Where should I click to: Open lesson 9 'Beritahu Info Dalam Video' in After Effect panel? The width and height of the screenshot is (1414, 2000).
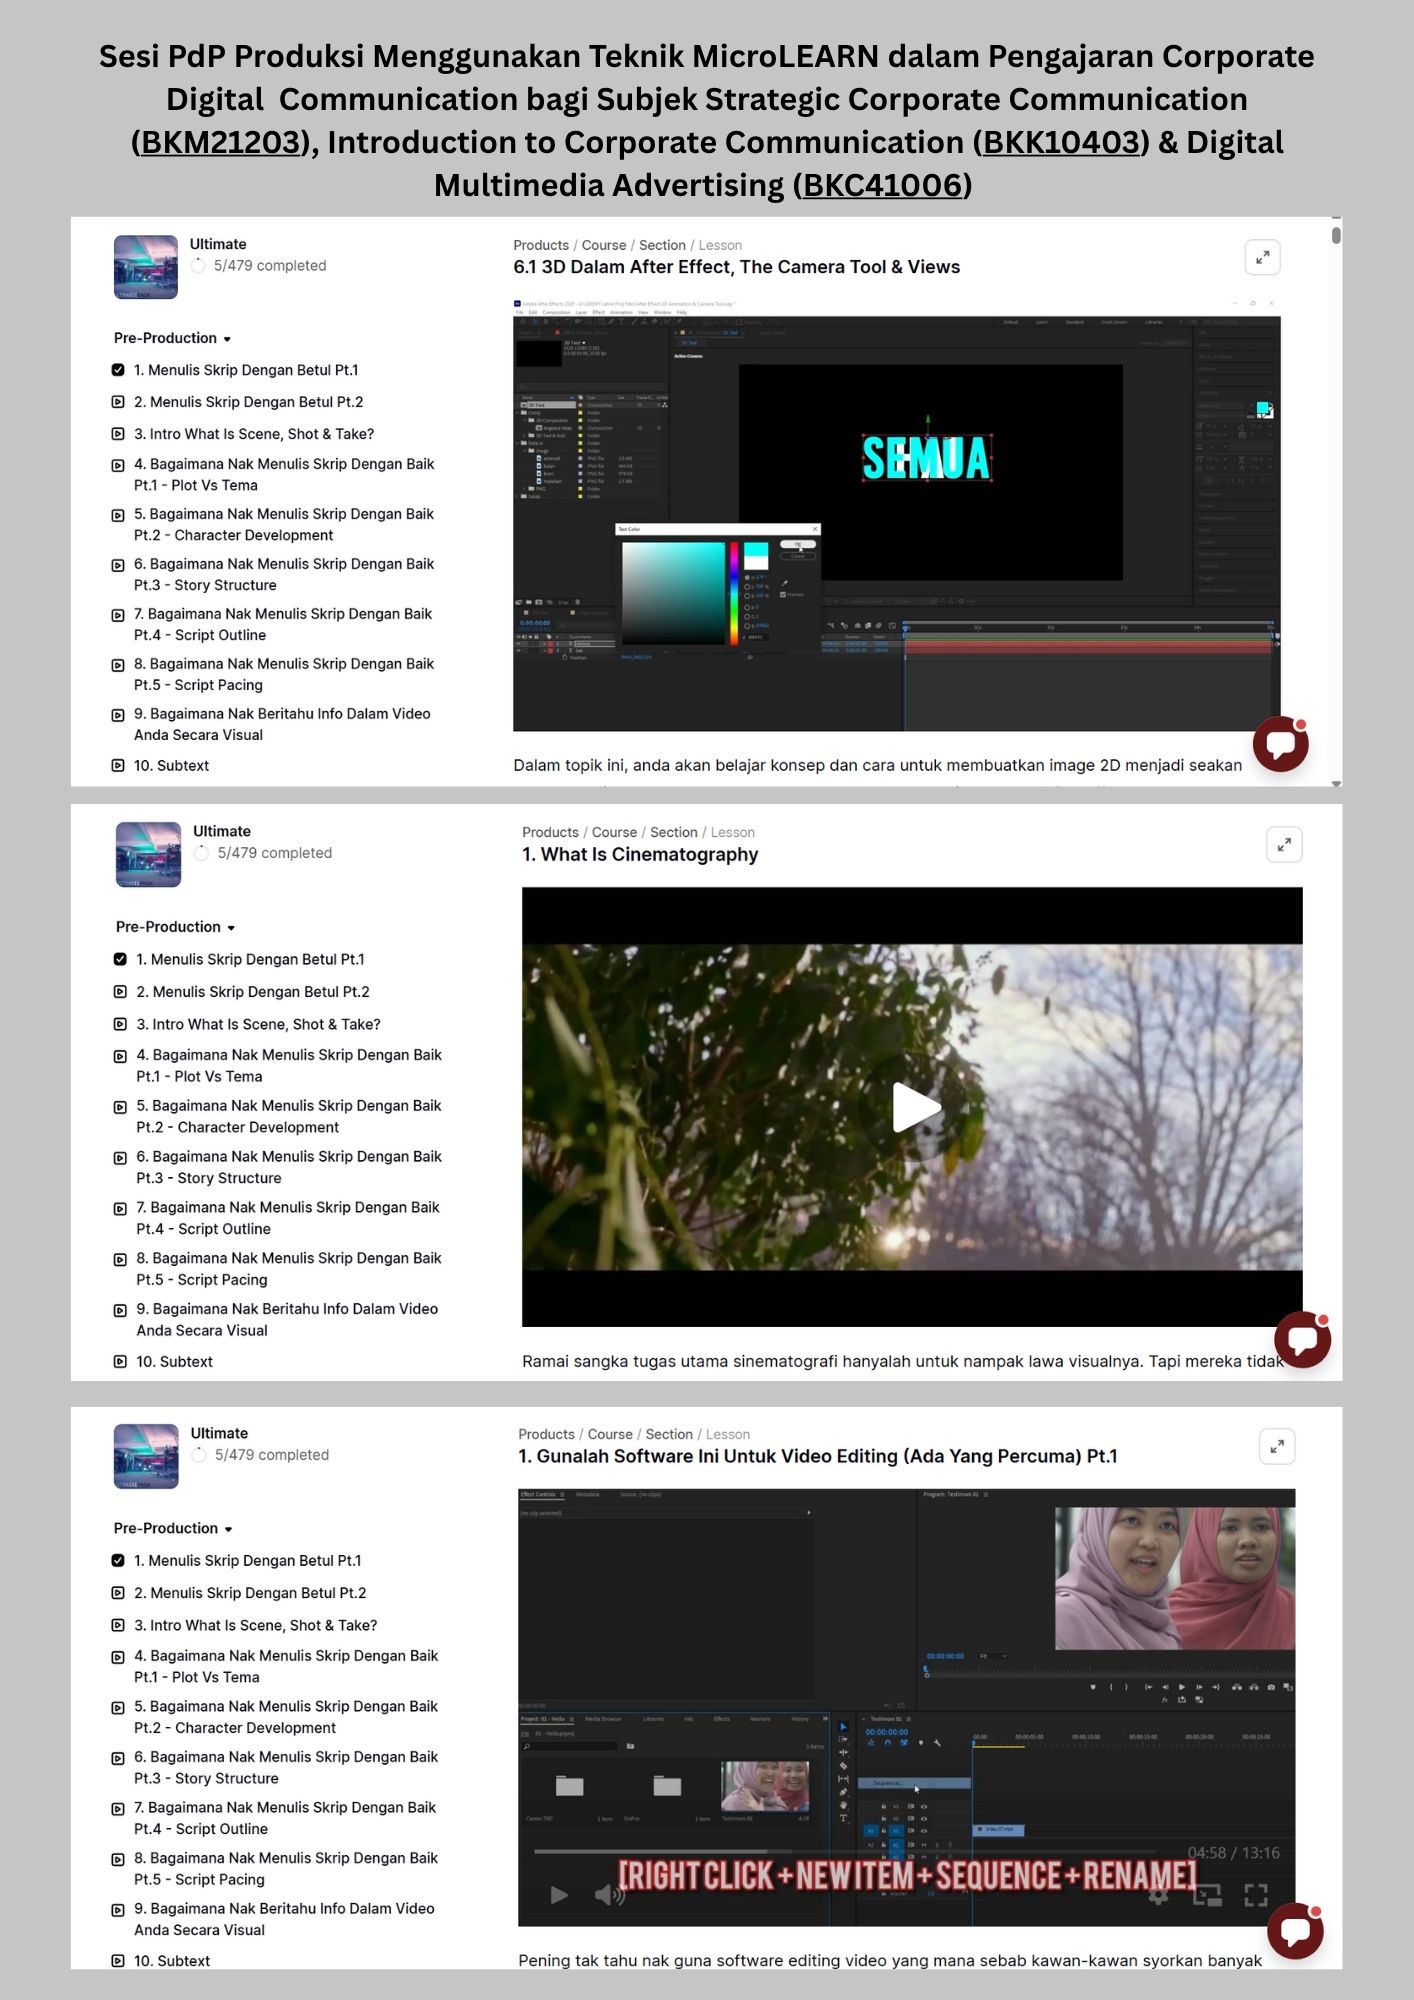(282, 724)
